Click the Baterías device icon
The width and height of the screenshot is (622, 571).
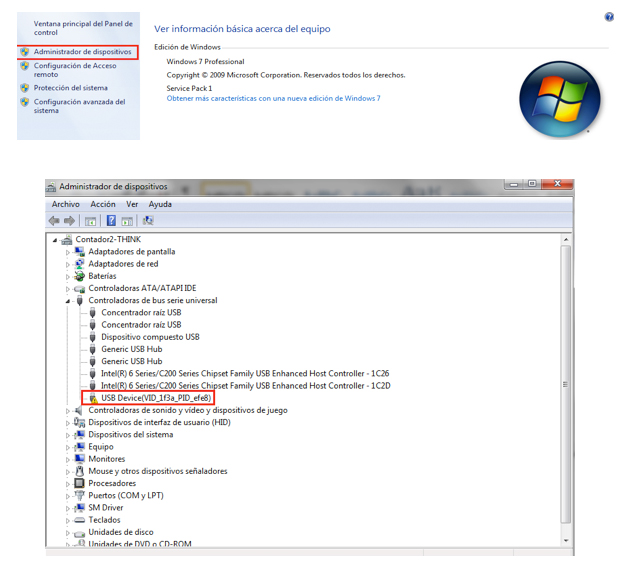pos(79,276)
